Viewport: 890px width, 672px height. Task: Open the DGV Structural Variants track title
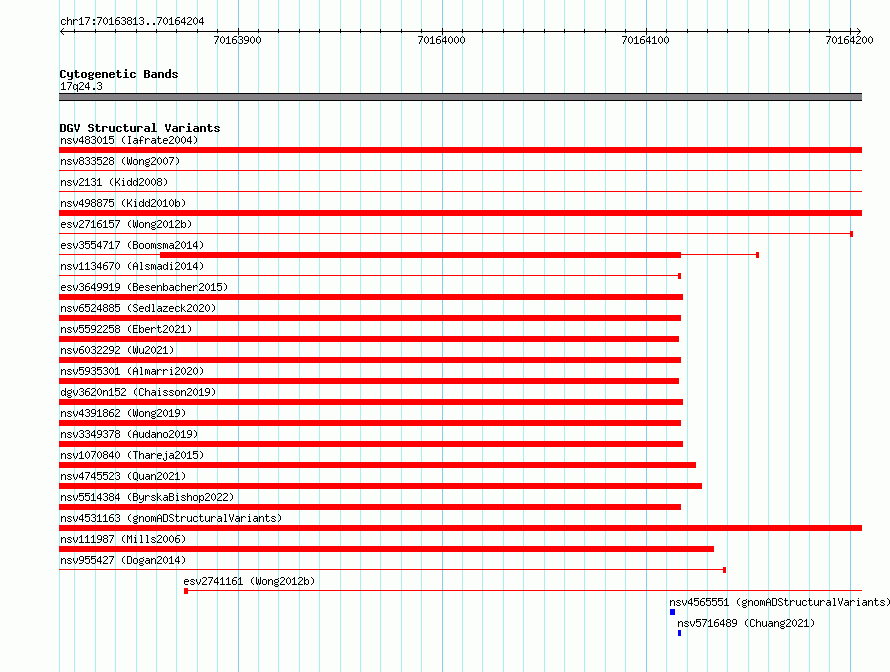coord(140,128)
